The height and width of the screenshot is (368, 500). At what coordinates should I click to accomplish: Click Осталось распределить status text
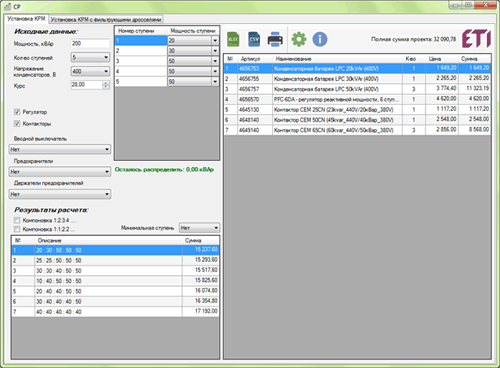[x=164, y=170]
